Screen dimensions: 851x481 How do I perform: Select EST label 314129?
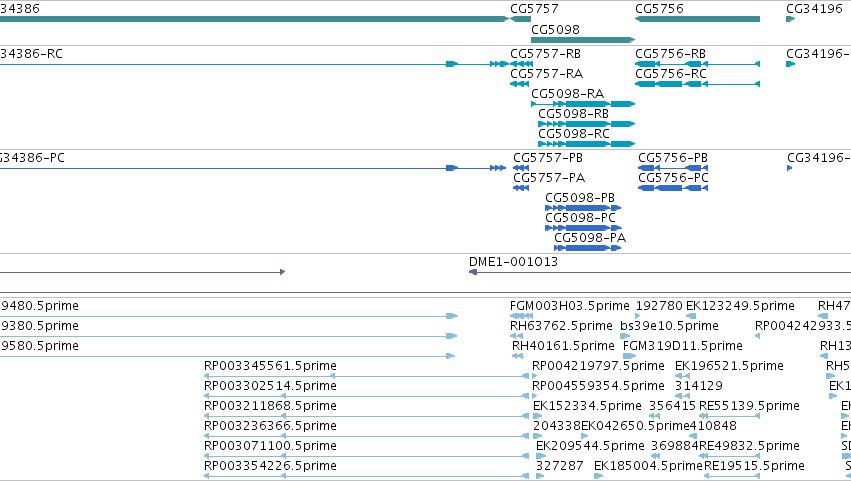698,386
